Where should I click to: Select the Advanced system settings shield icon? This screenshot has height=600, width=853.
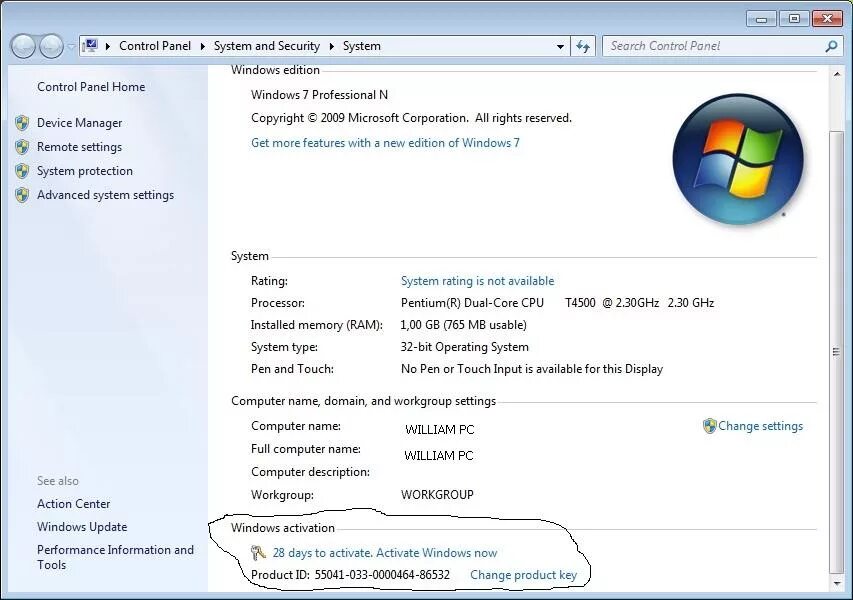tap(22, 194)
